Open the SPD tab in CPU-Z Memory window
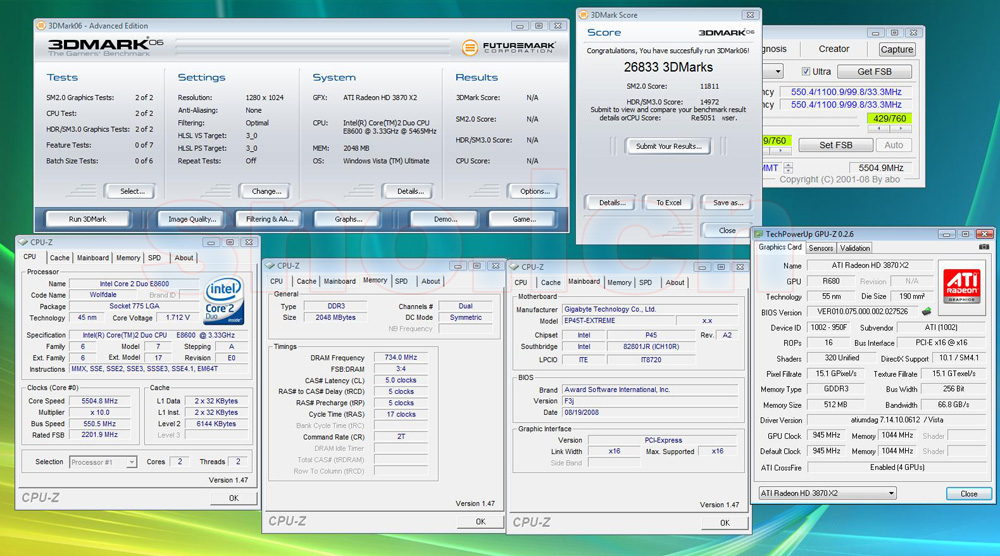 pyautogui.click(x=401, y=281)
